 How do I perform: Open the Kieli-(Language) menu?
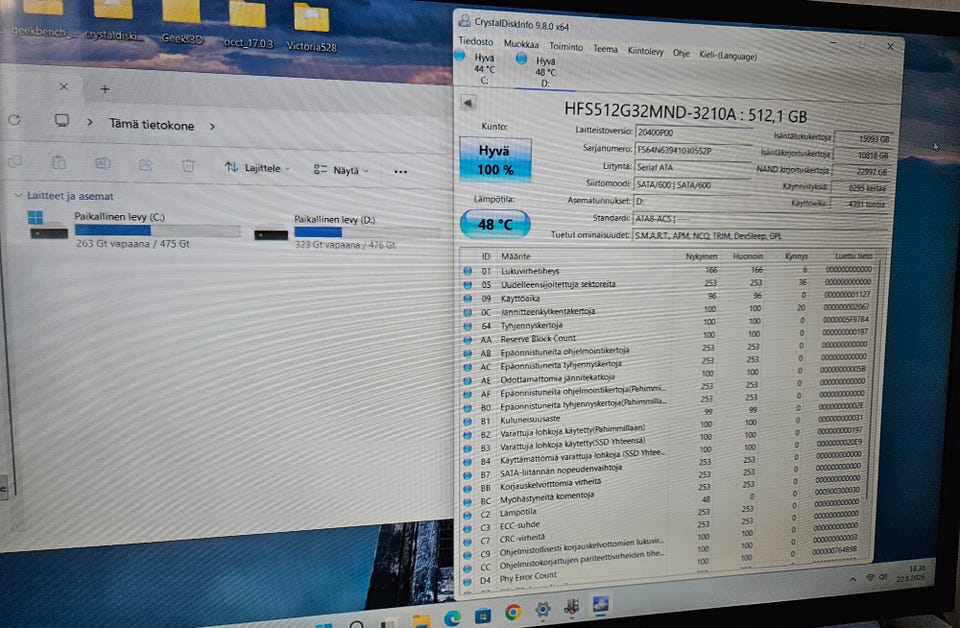point(728,56)
